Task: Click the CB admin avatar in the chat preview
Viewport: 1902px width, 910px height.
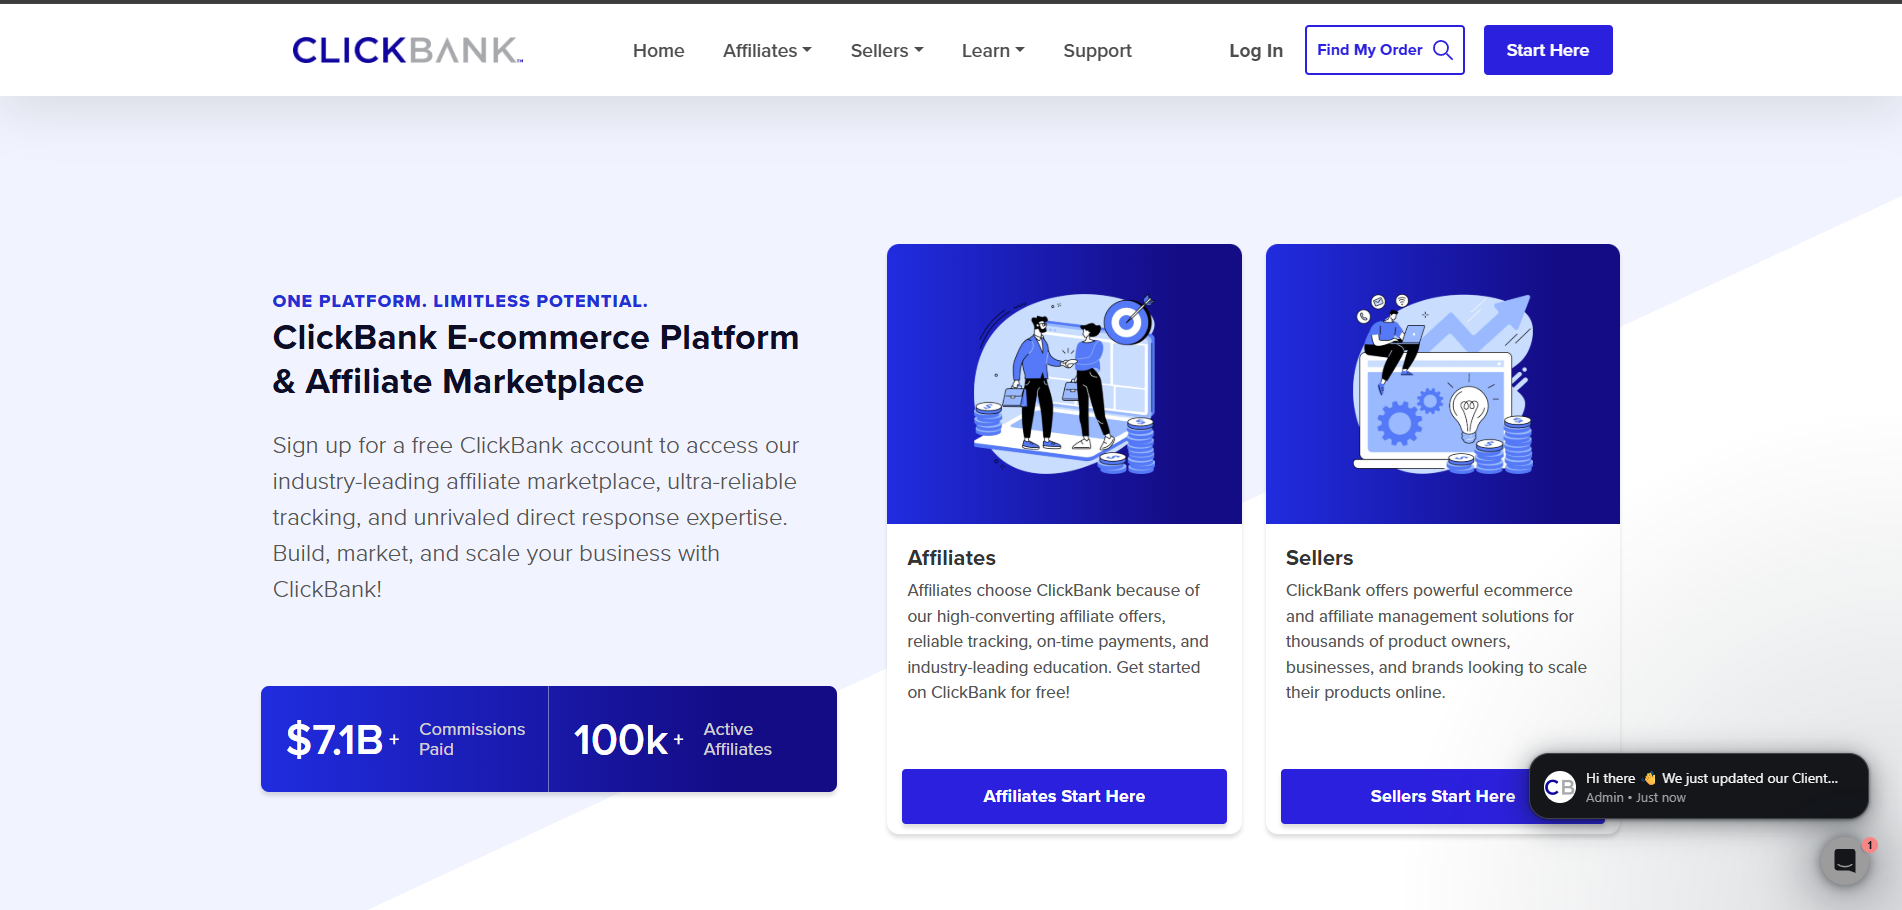Action: [1560, 787]
